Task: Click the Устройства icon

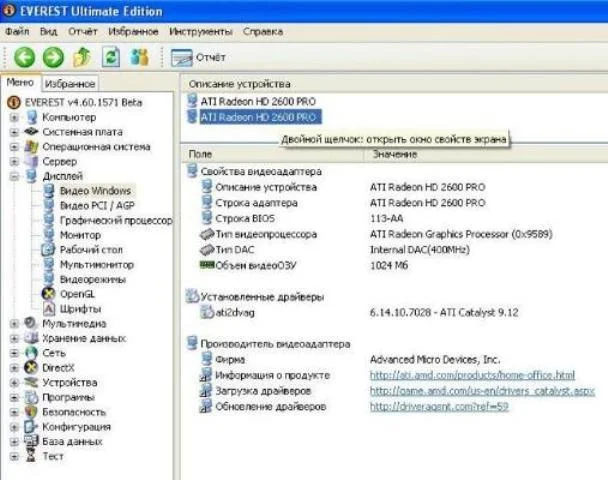Action: coord(31,382)
